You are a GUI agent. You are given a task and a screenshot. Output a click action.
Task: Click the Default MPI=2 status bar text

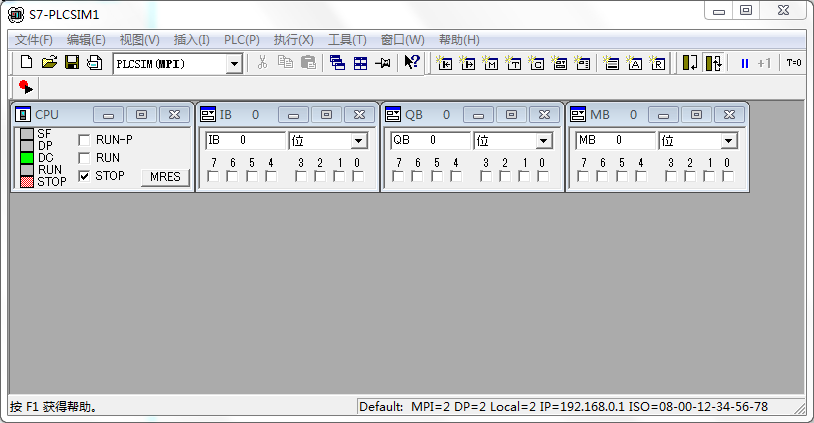pos(563,407)
